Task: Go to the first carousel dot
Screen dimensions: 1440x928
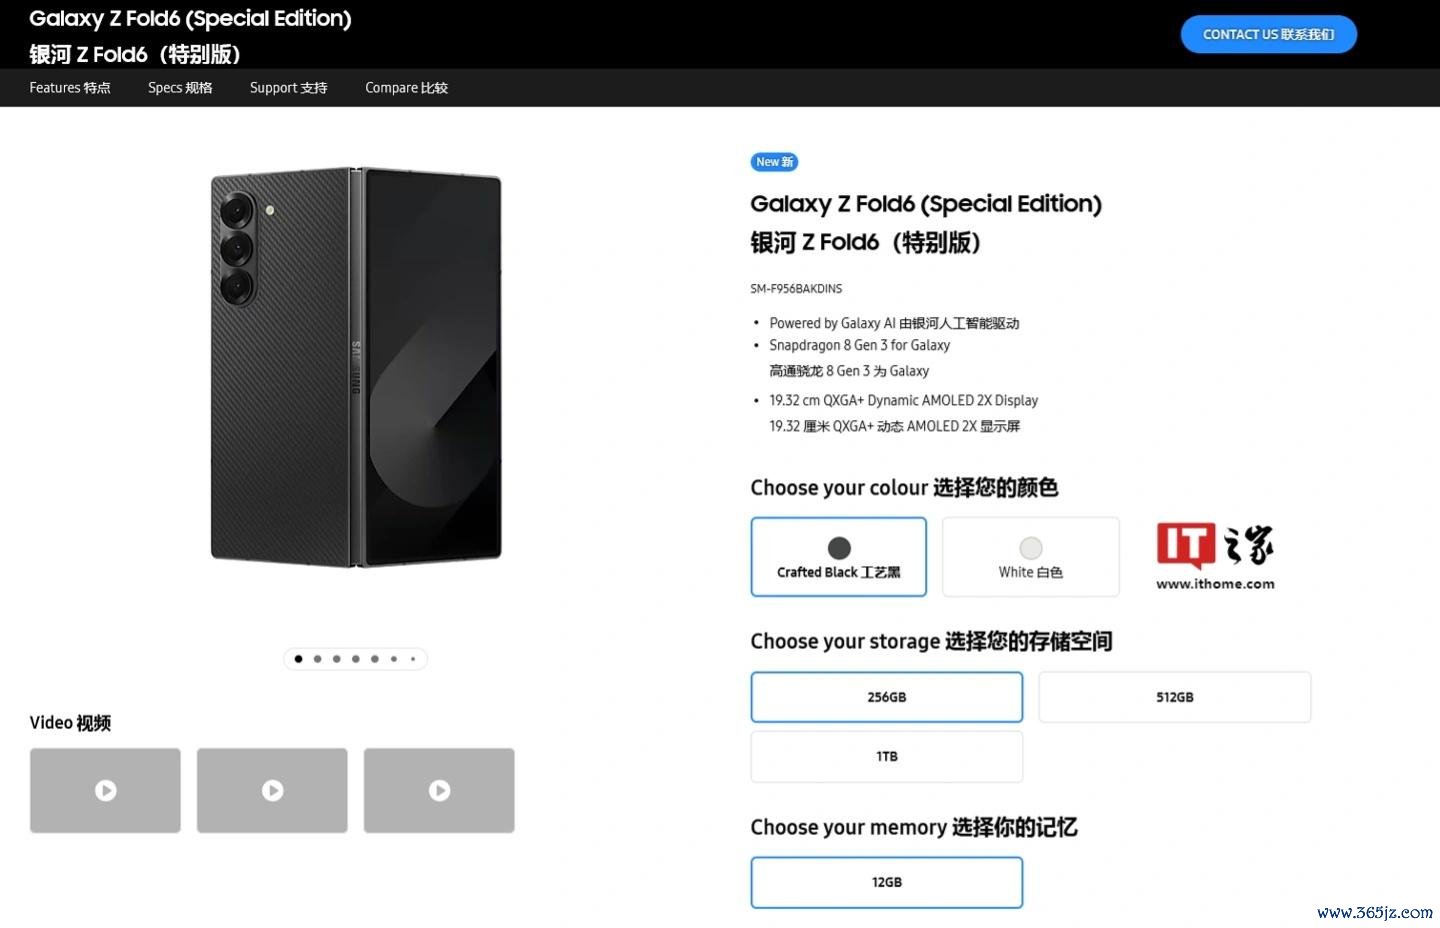Action: pos(298,659)
